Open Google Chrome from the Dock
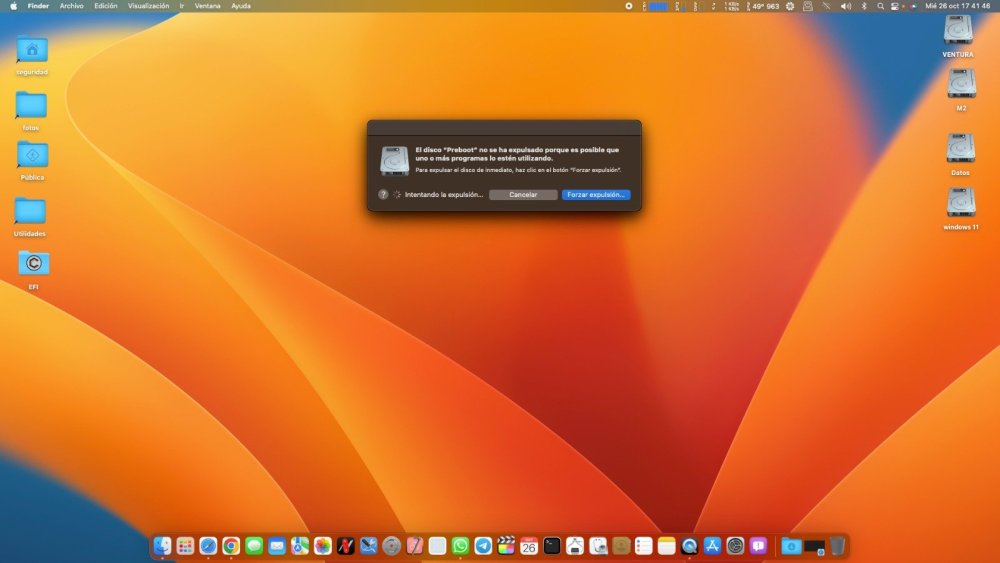 click(231, 546)
